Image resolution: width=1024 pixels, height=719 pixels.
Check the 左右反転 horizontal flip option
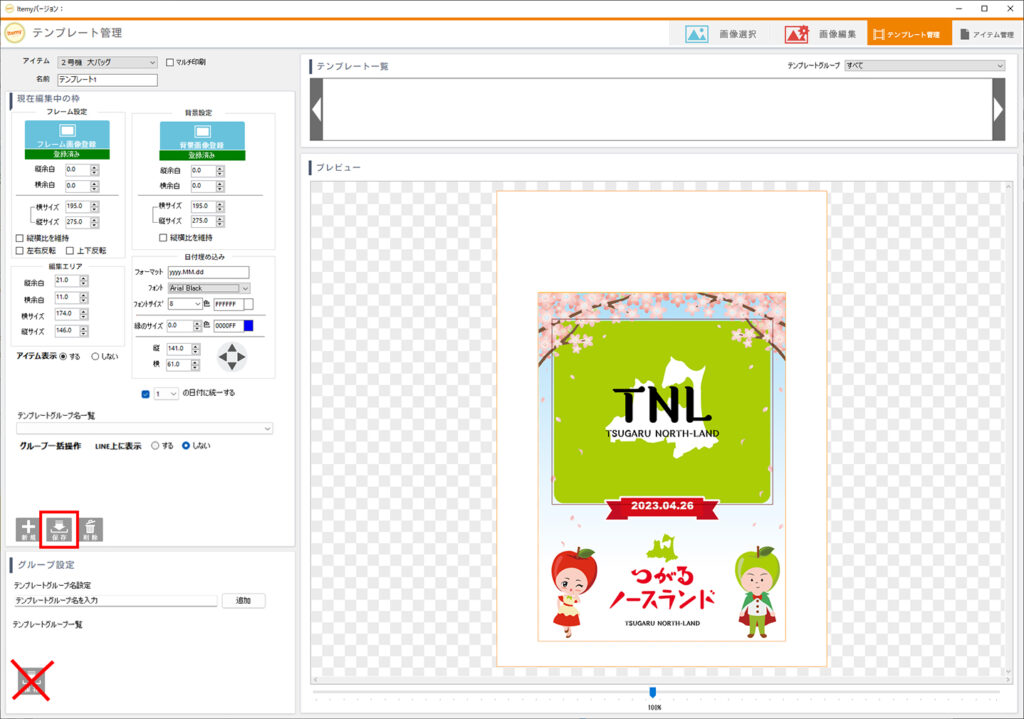[21, 251]
